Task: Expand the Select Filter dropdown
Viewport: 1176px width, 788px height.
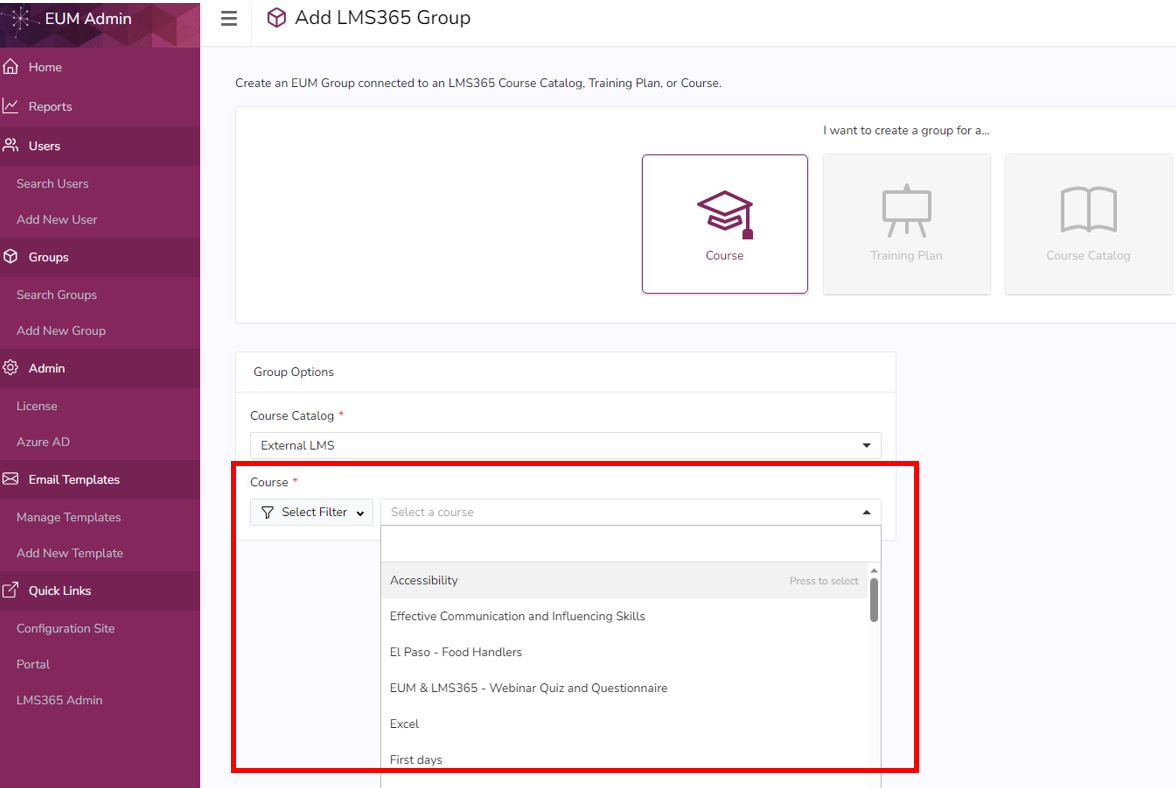Action: coord(311,511)
